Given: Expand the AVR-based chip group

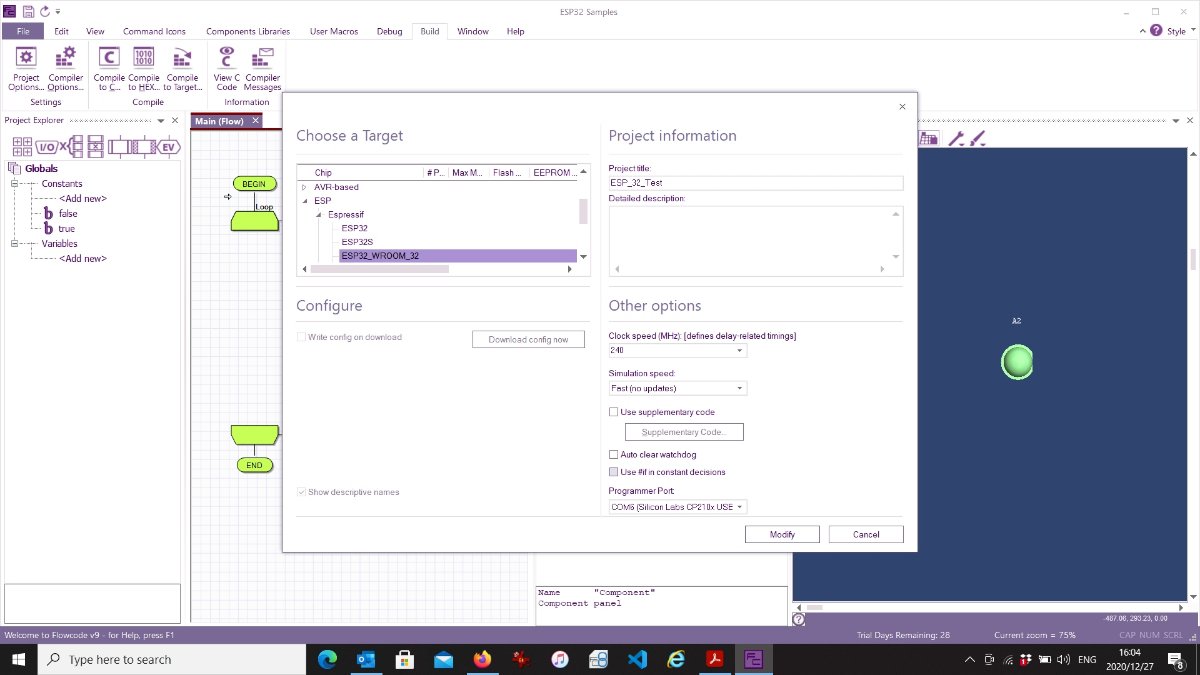Looking at the screenshot, I should tap(305, 187).
